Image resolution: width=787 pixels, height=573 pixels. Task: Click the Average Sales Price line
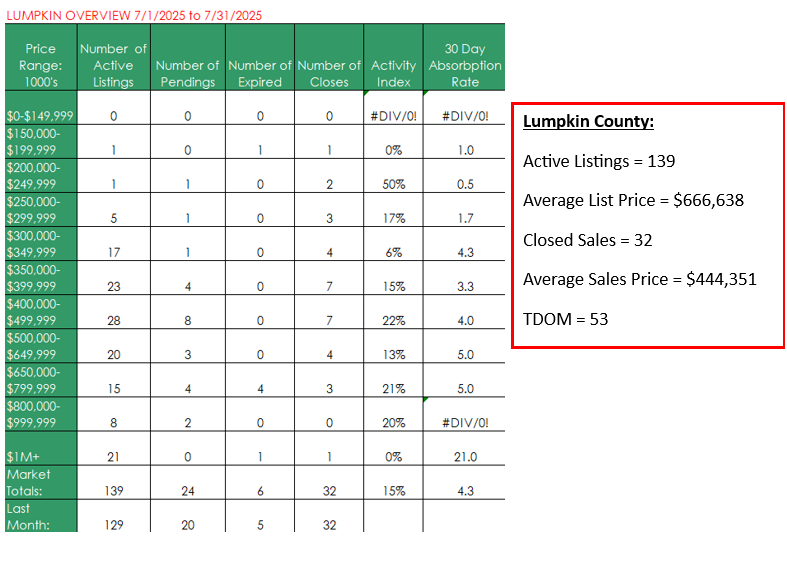click(639, 279)
